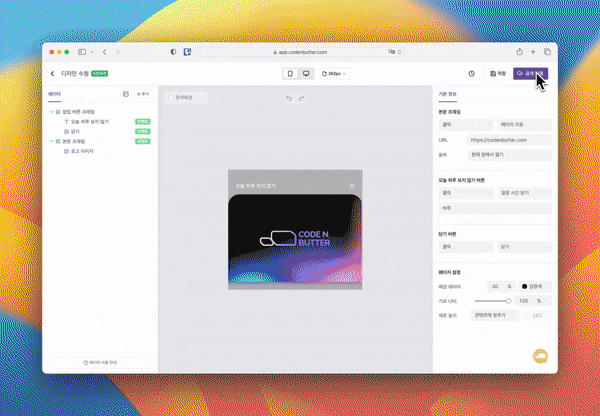Click the back arrow beside the design edit title
Screen dimensions: 600x416
[52, 73]
